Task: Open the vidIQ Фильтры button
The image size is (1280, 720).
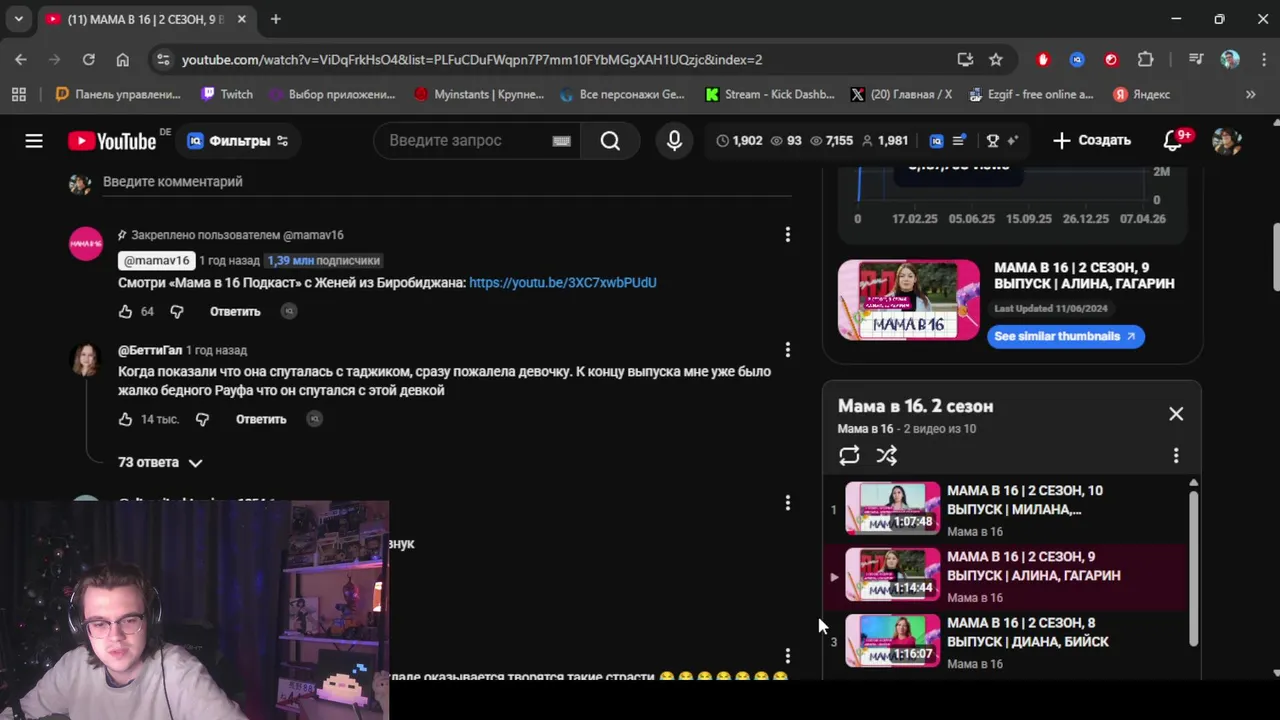Action: 238,141
